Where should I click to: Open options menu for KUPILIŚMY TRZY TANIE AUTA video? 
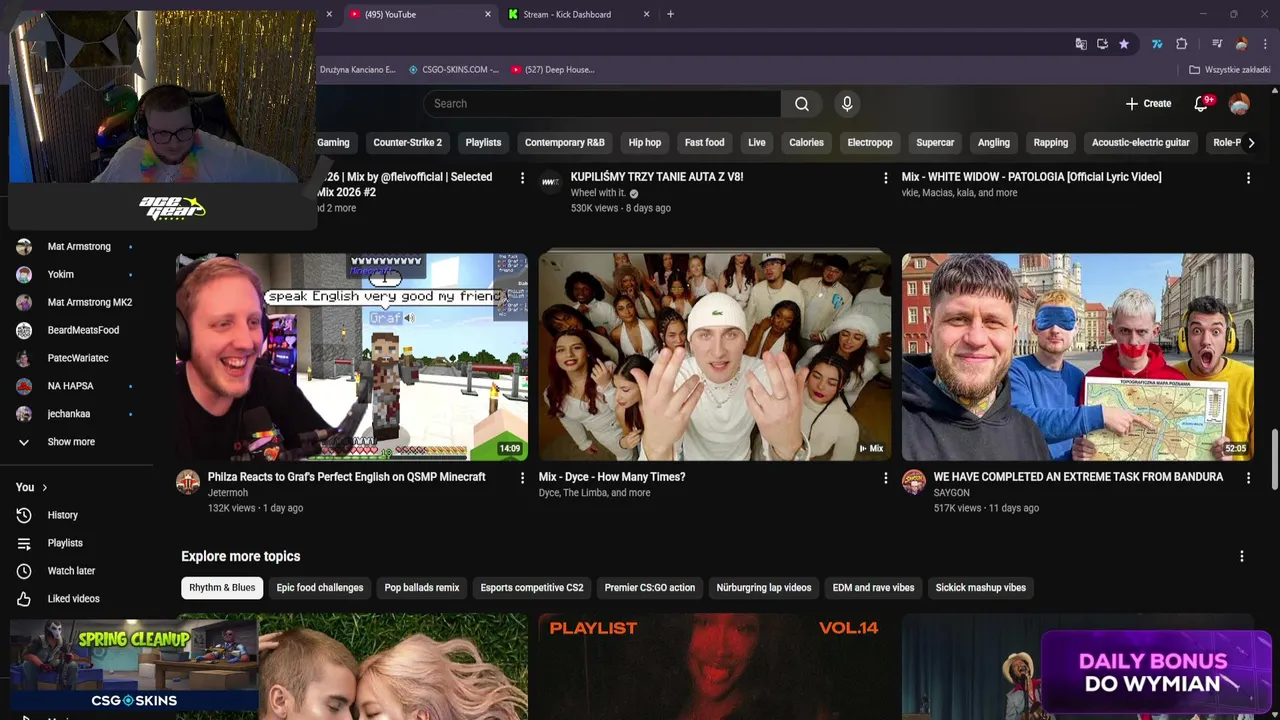(885, 178)
